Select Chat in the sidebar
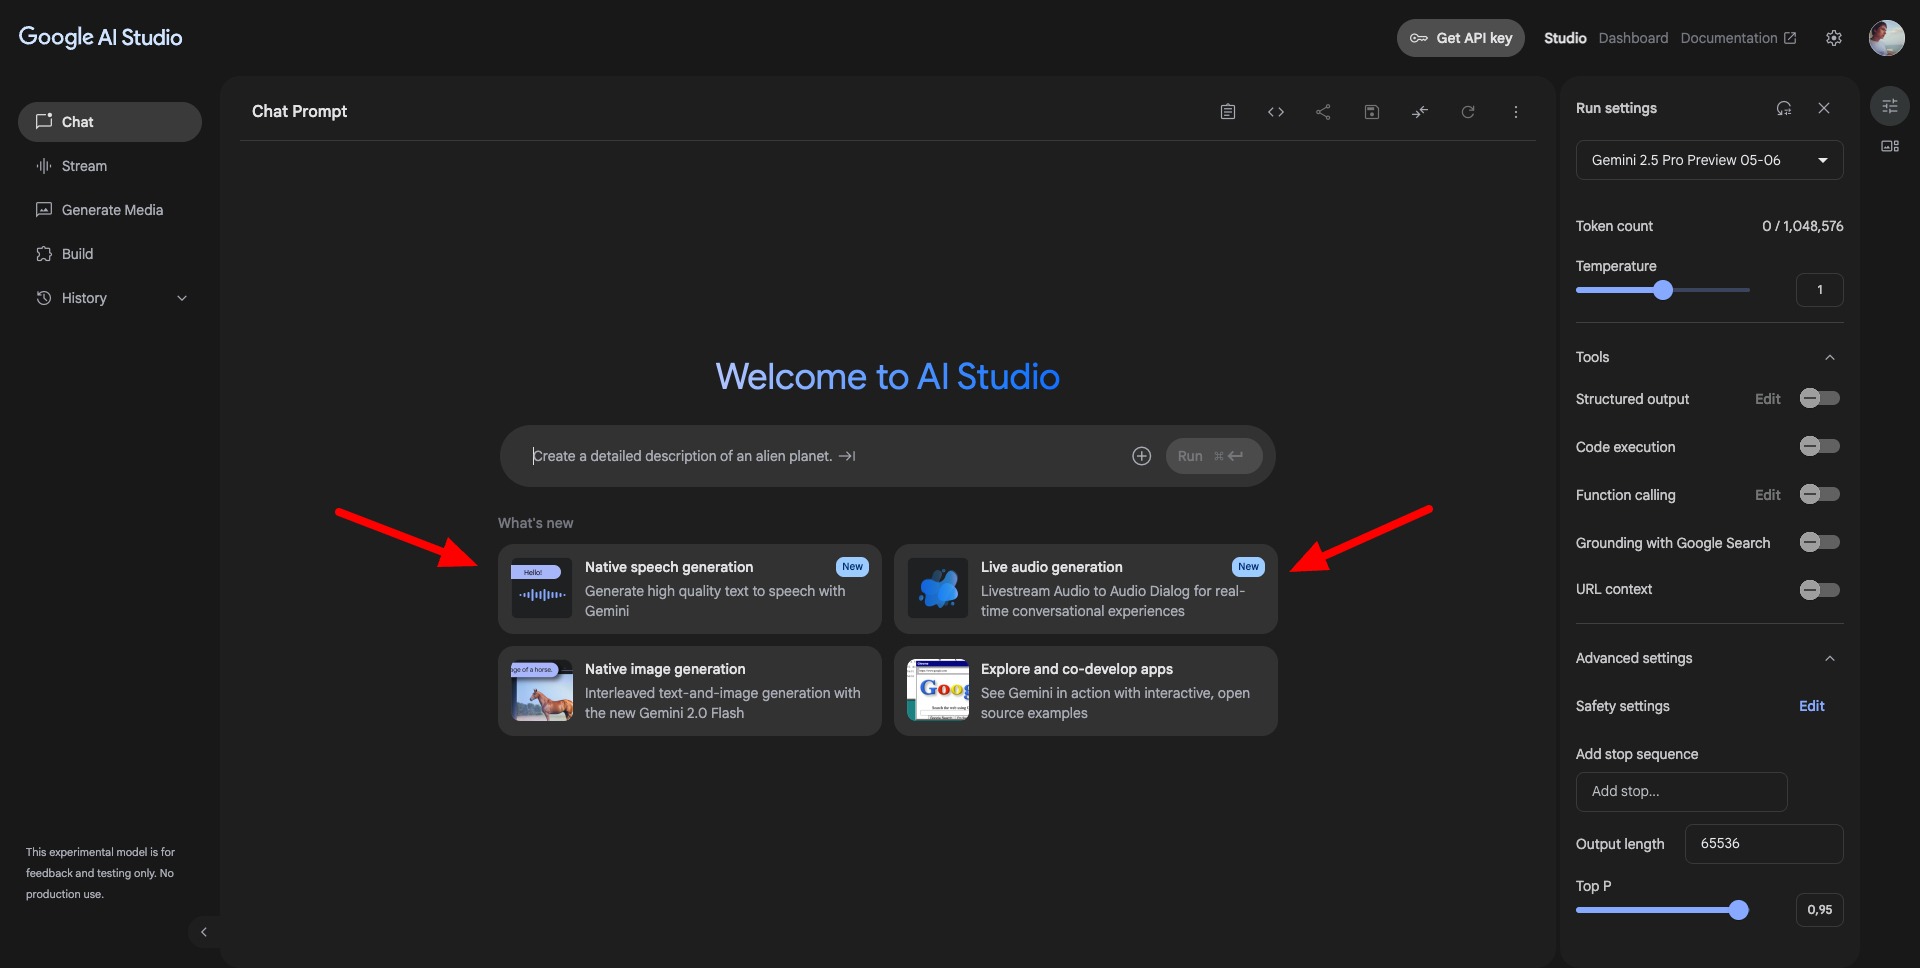Viewport: 1920px width, 968px height. tap(110, 122)
